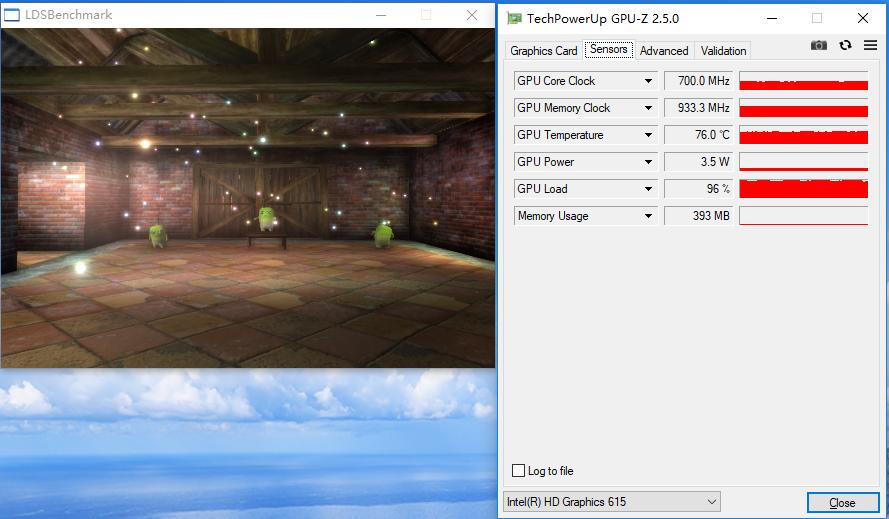Take a screenshot with GPU-Z camera icon
The image size is (889, 519).
818,45
